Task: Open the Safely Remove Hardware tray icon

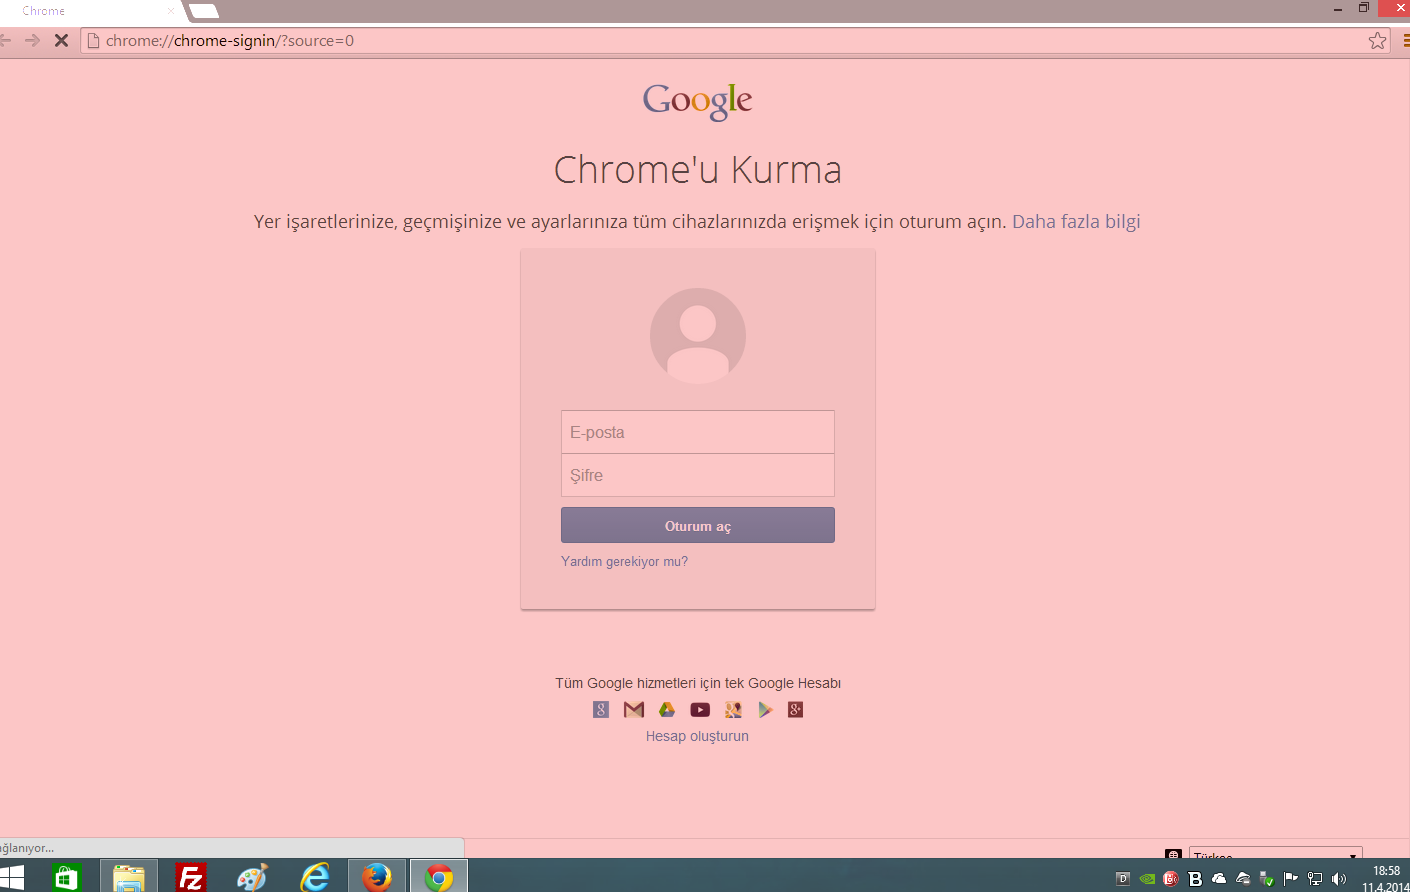Action: [x=1267, y=879]
